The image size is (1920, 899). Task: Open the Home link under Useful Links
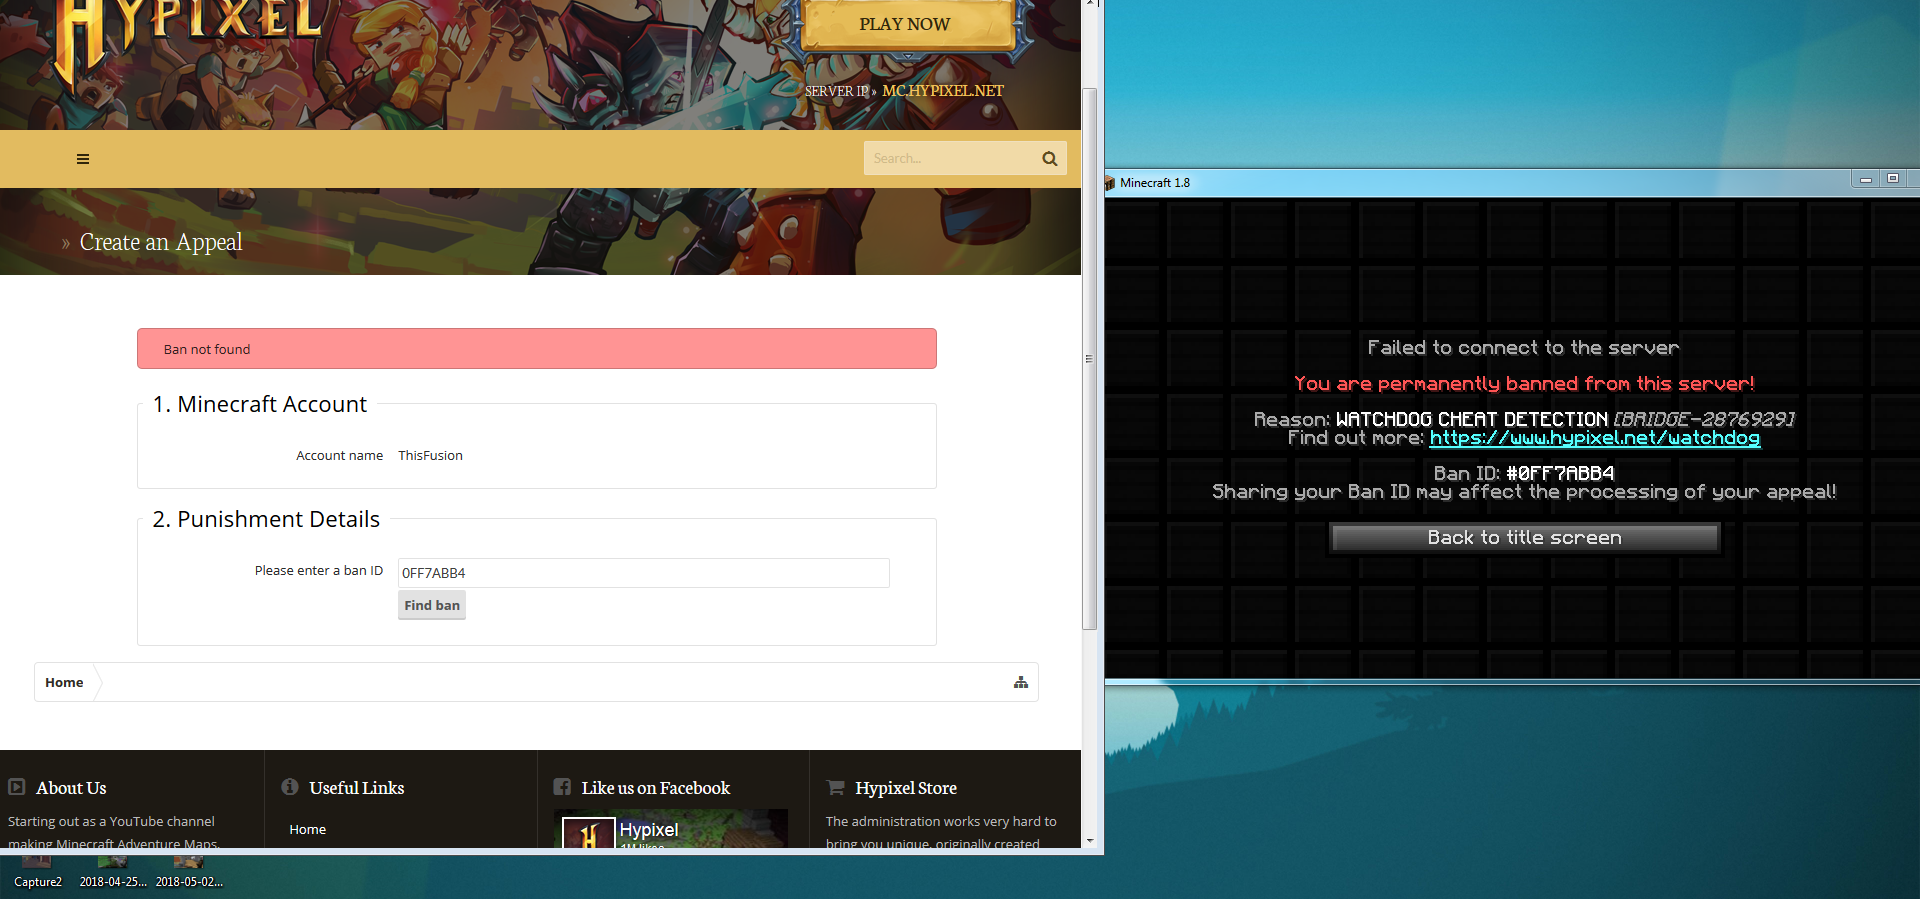coord(308,829)
